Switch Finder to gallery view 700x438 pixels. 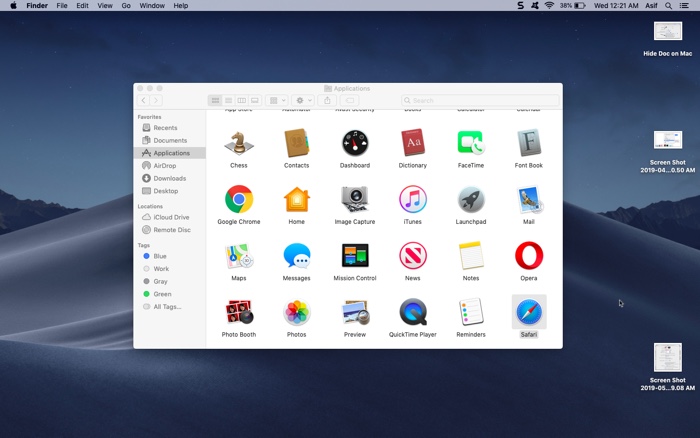point(254,100)
